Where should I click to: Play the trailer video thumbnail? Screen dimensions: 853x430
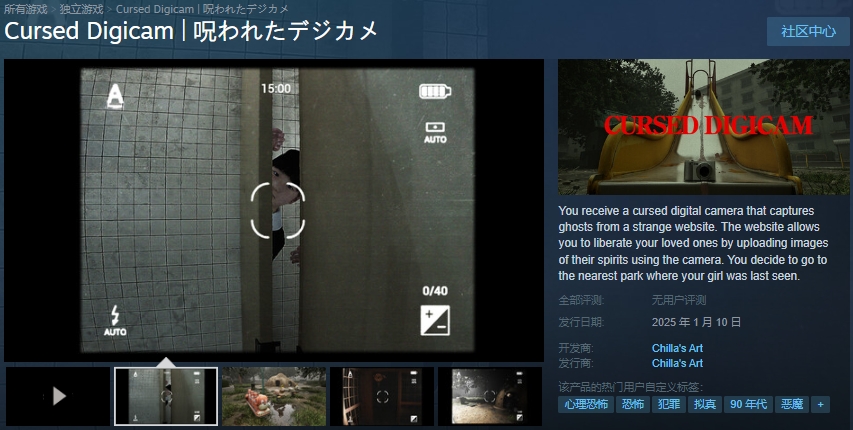pos(58,396)
